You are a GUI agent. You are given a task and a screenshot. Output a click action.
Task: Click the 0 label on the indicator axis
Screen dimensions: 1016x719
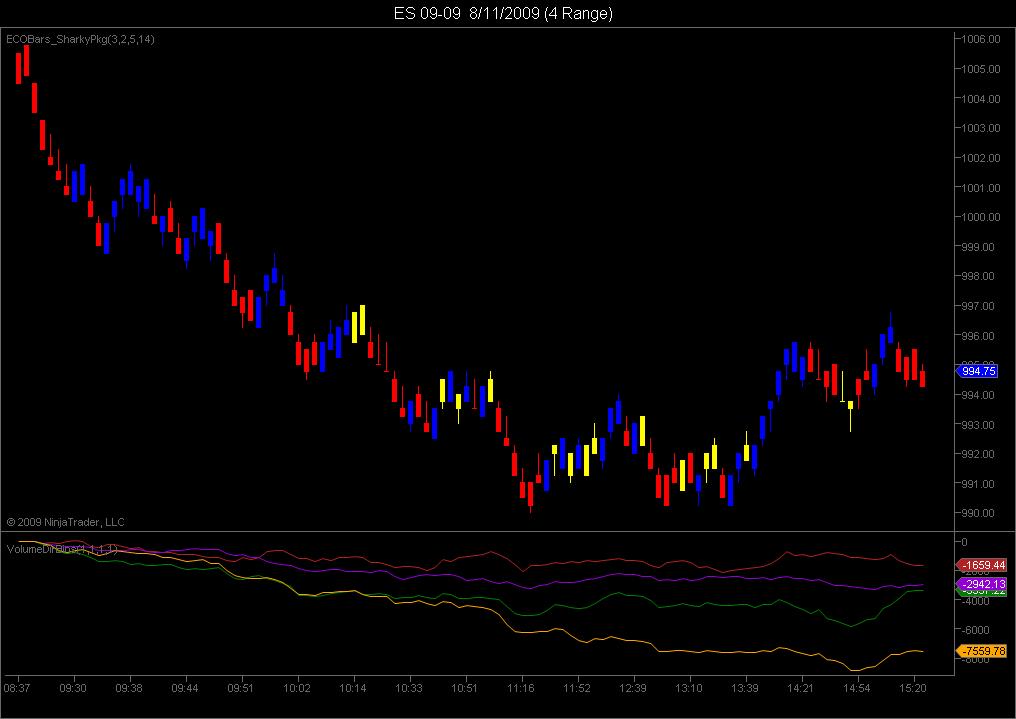click(965, 542)
